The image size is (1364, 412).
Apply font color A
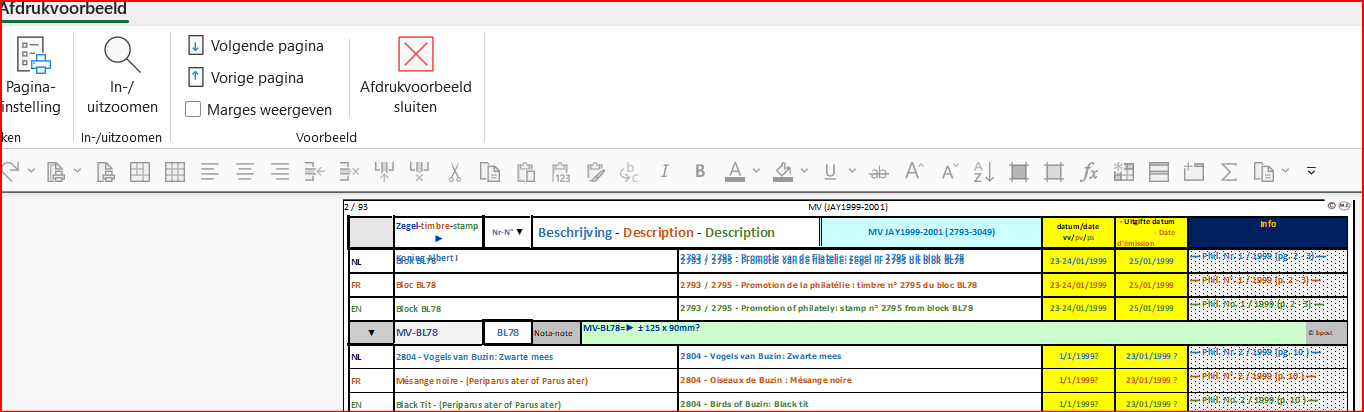734,172
